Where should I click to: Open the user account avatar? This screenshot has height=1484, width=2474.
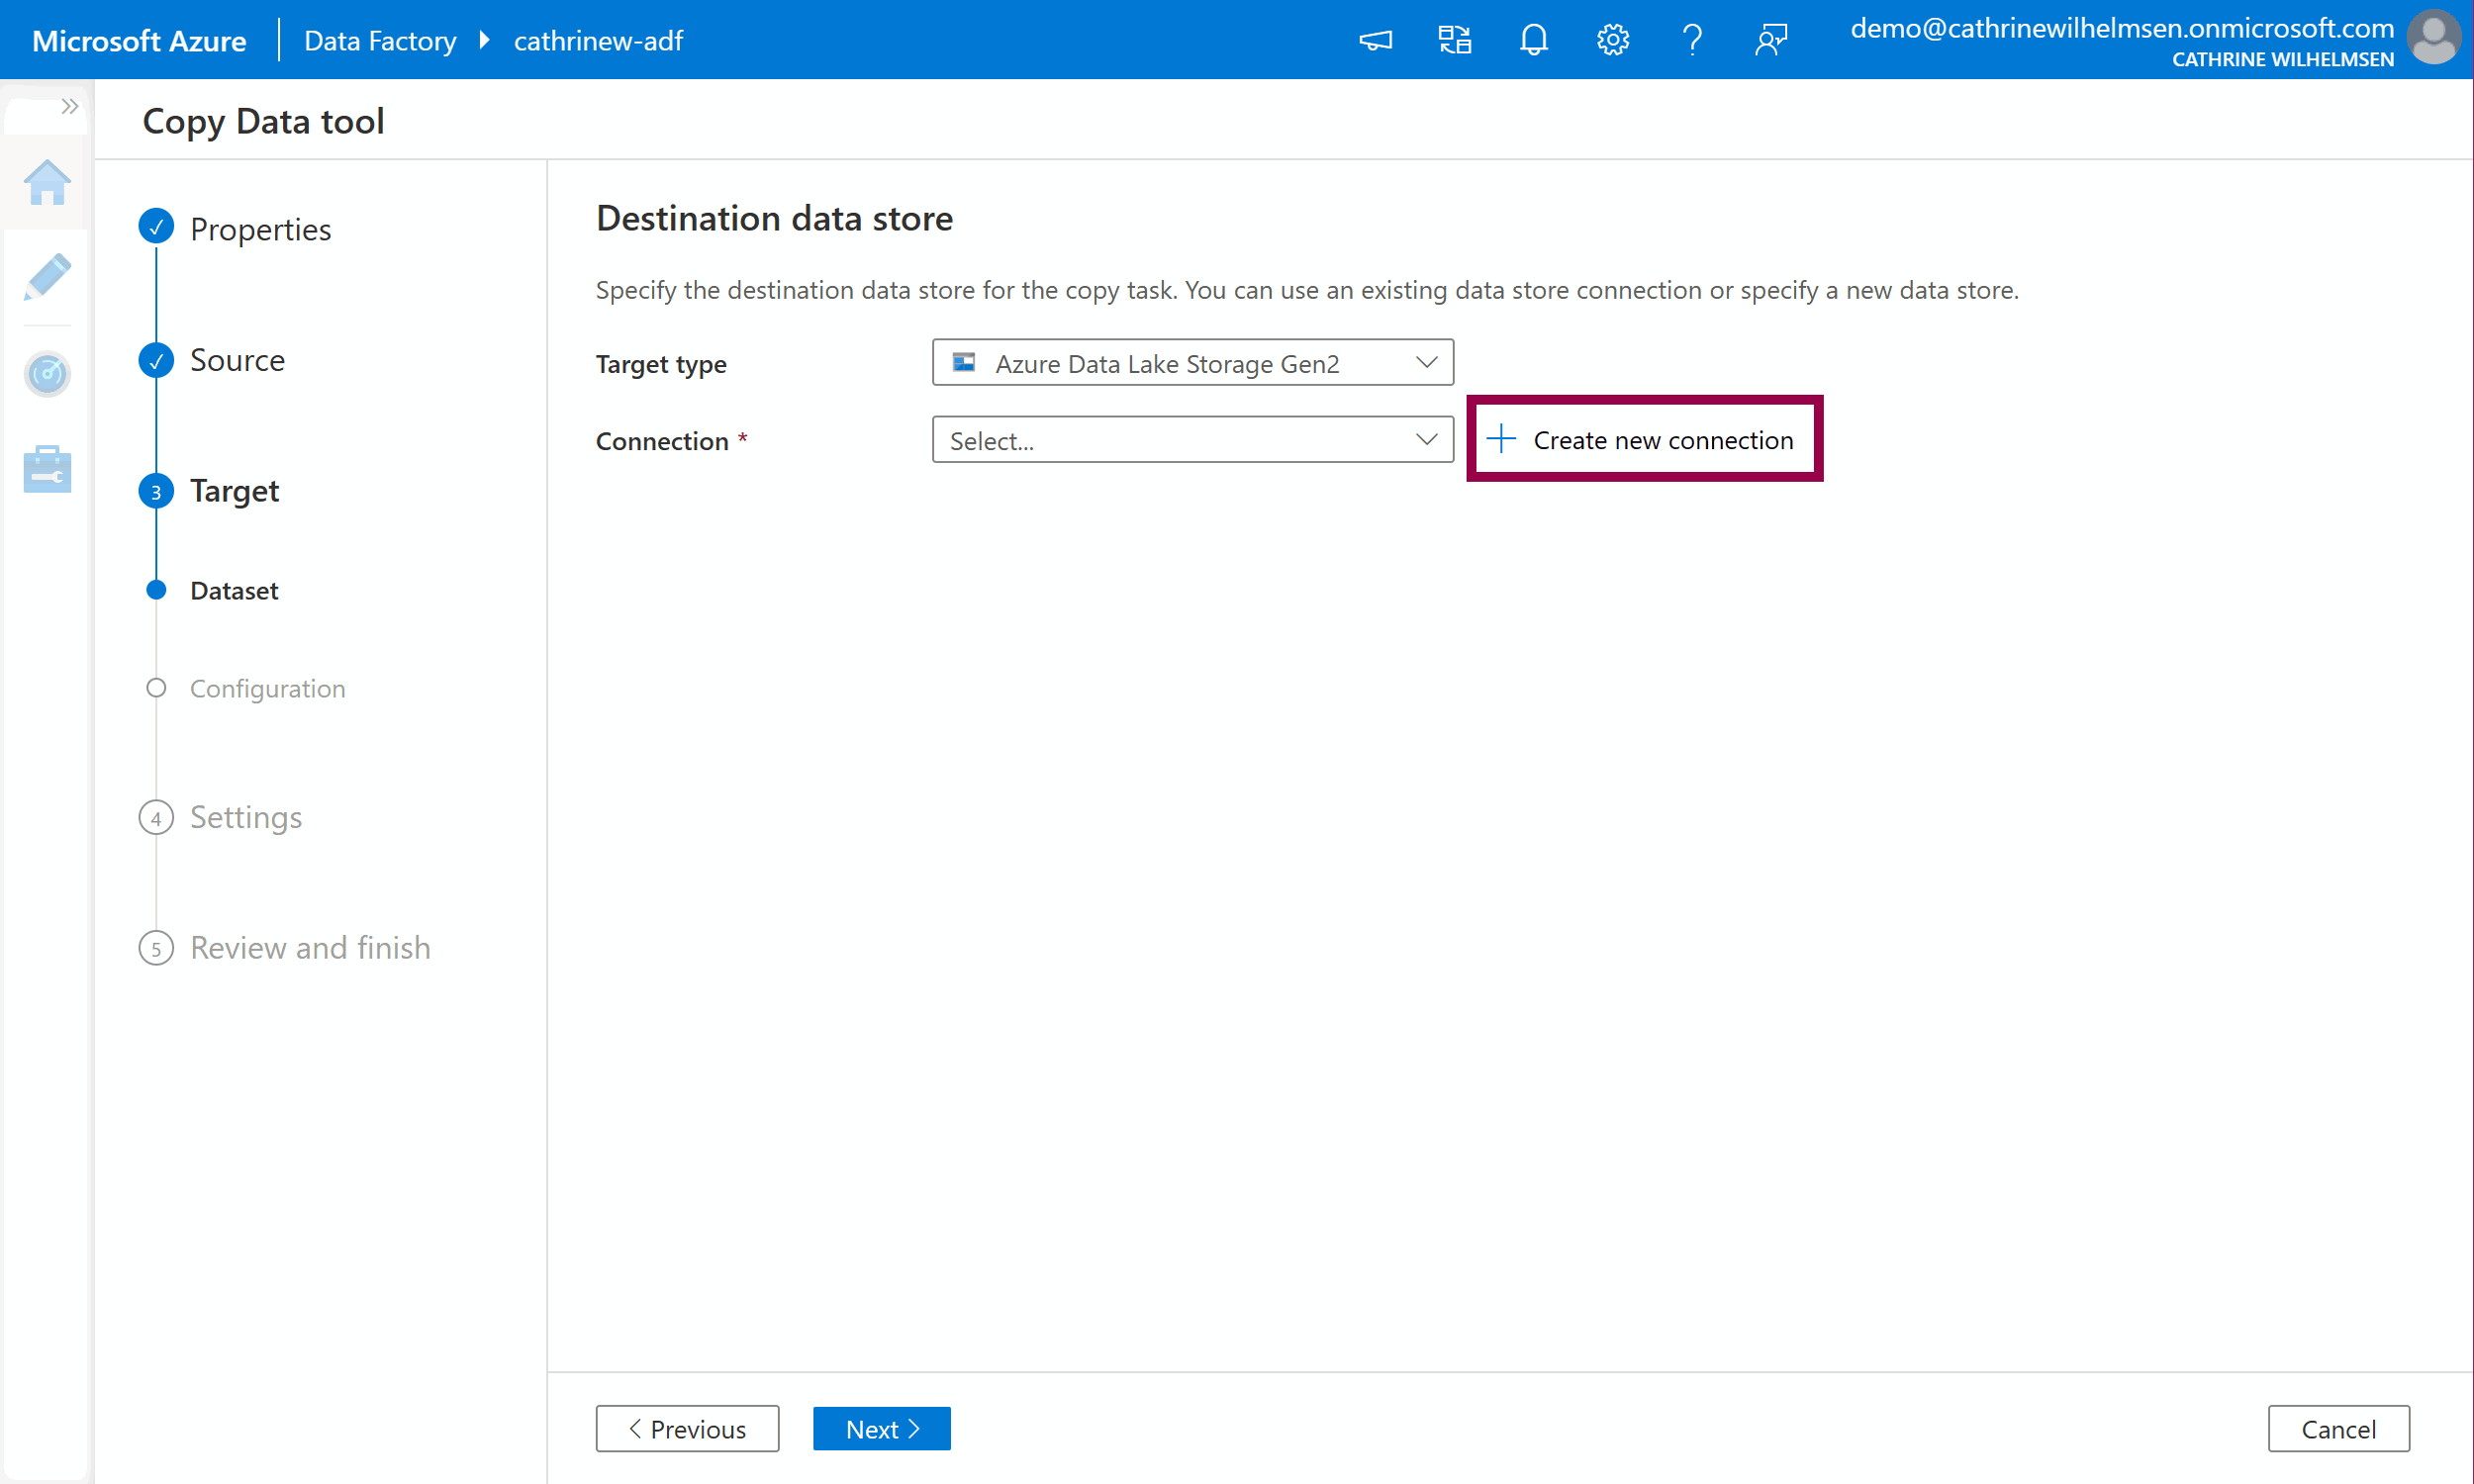pyautogui.click(x=2433, y=40)
